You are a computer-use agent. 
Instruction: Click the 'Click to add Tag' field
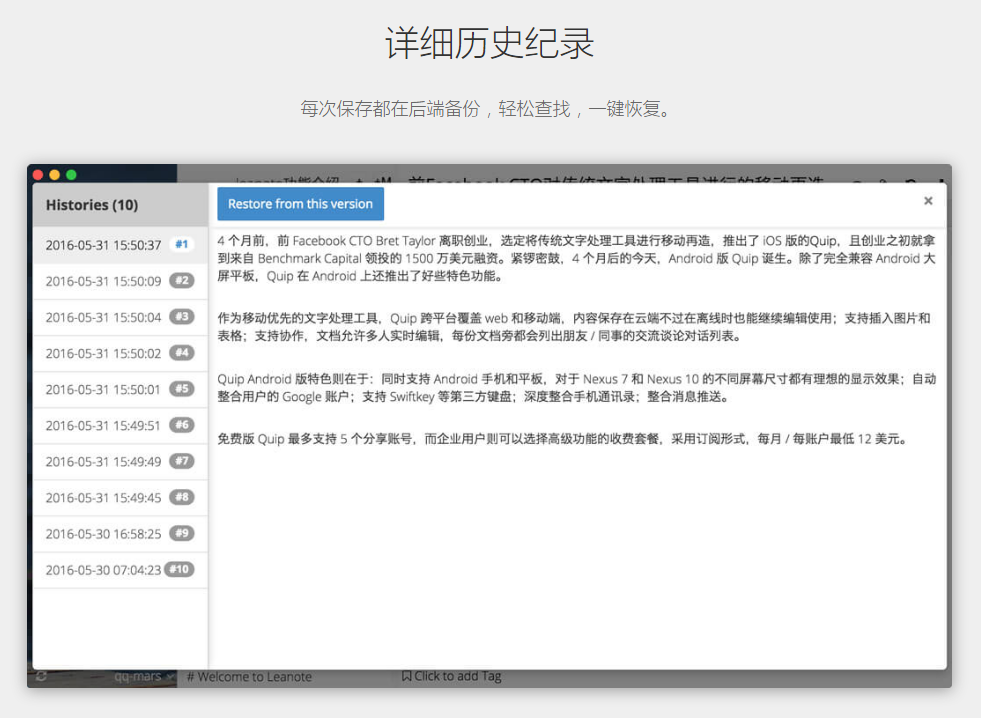coord(451,677)
